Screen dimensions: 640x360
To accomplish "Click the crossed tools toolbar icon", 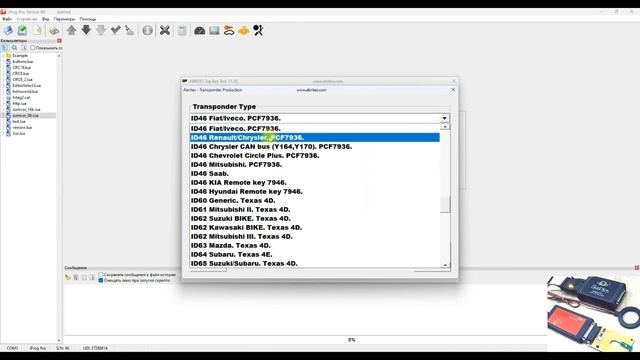I will tap(165, 30).
